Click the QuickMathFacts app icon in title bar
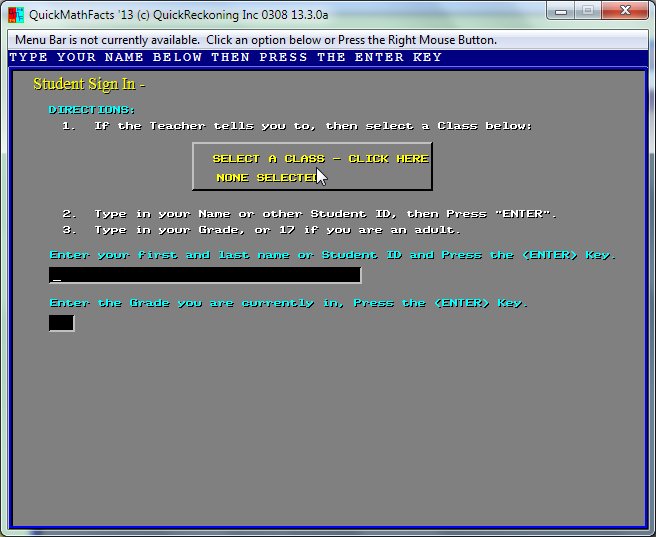The width and height of the screenshot is (656, 537). [x=15, y=14]
